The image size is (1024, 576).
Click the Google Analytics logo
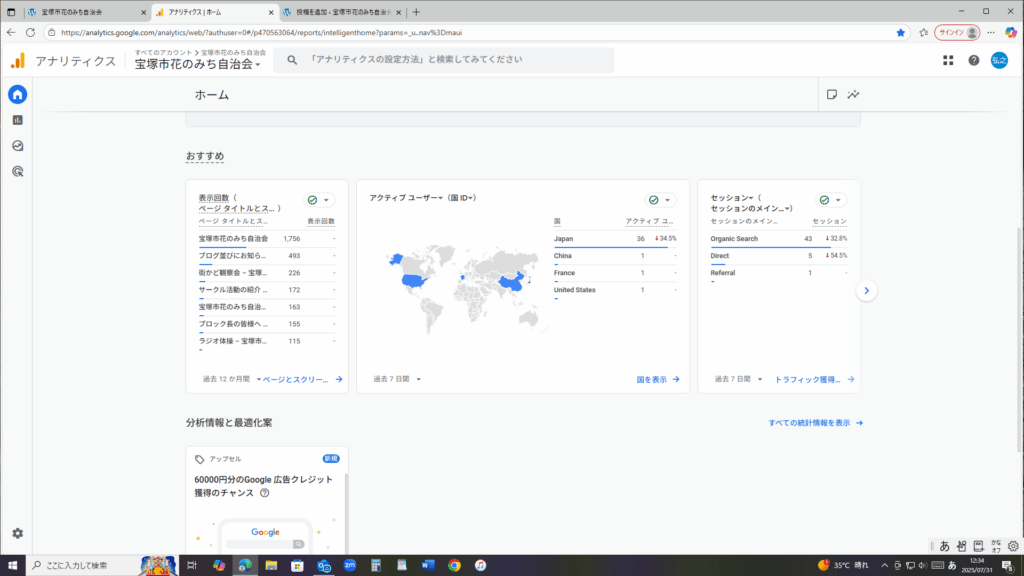pyautogui.click(x=18, y=61)
